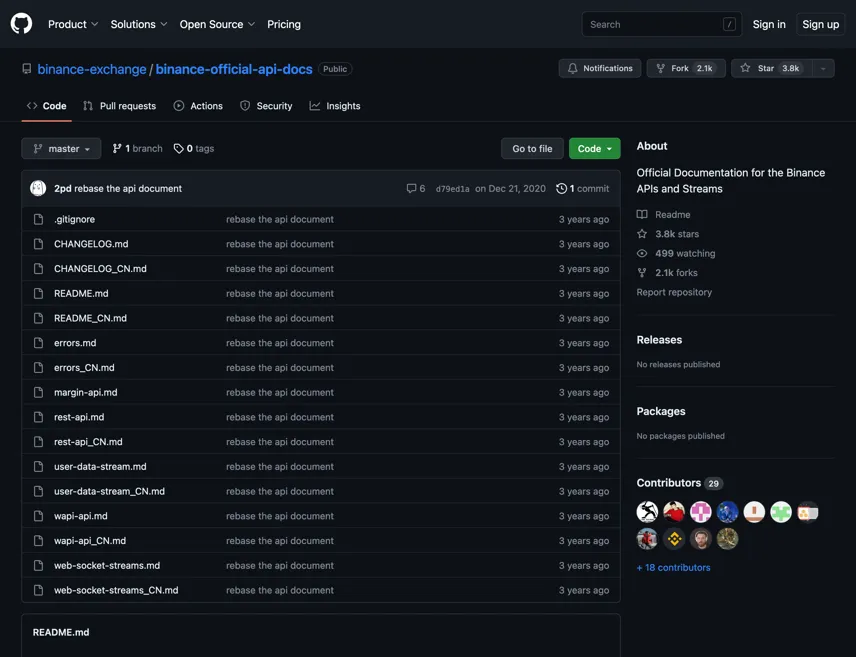Open the Releases heading link
Viewport: 856px width, 657px height.
coord(659,340)
